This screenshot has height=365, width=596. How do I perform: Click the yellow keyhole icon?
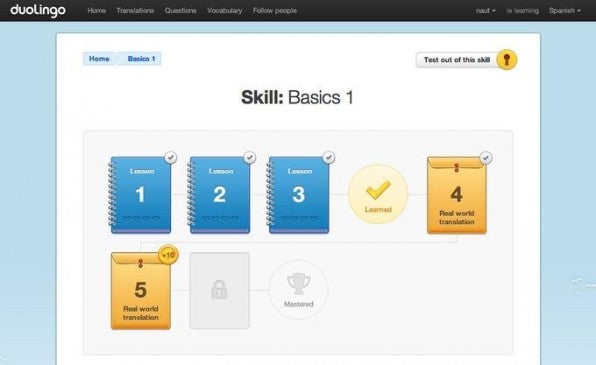(x=507, y=60)
